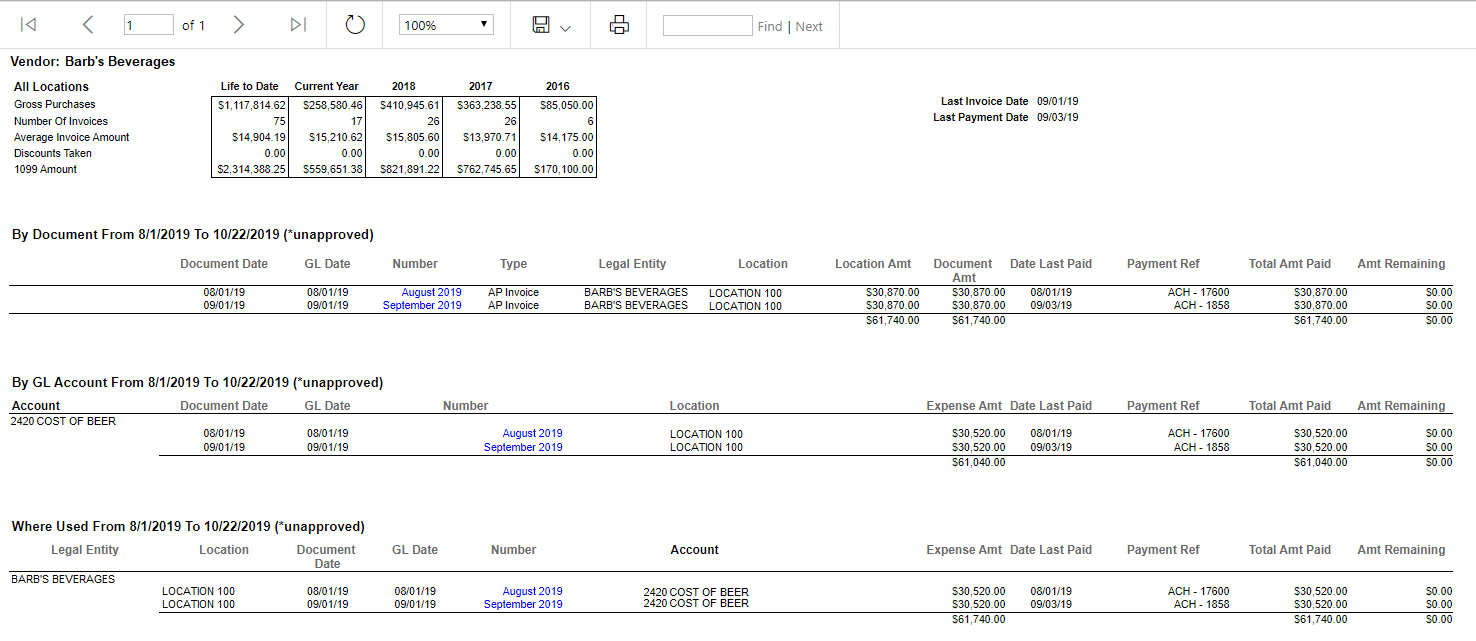Click the Location Amt column header

point(873,264)
